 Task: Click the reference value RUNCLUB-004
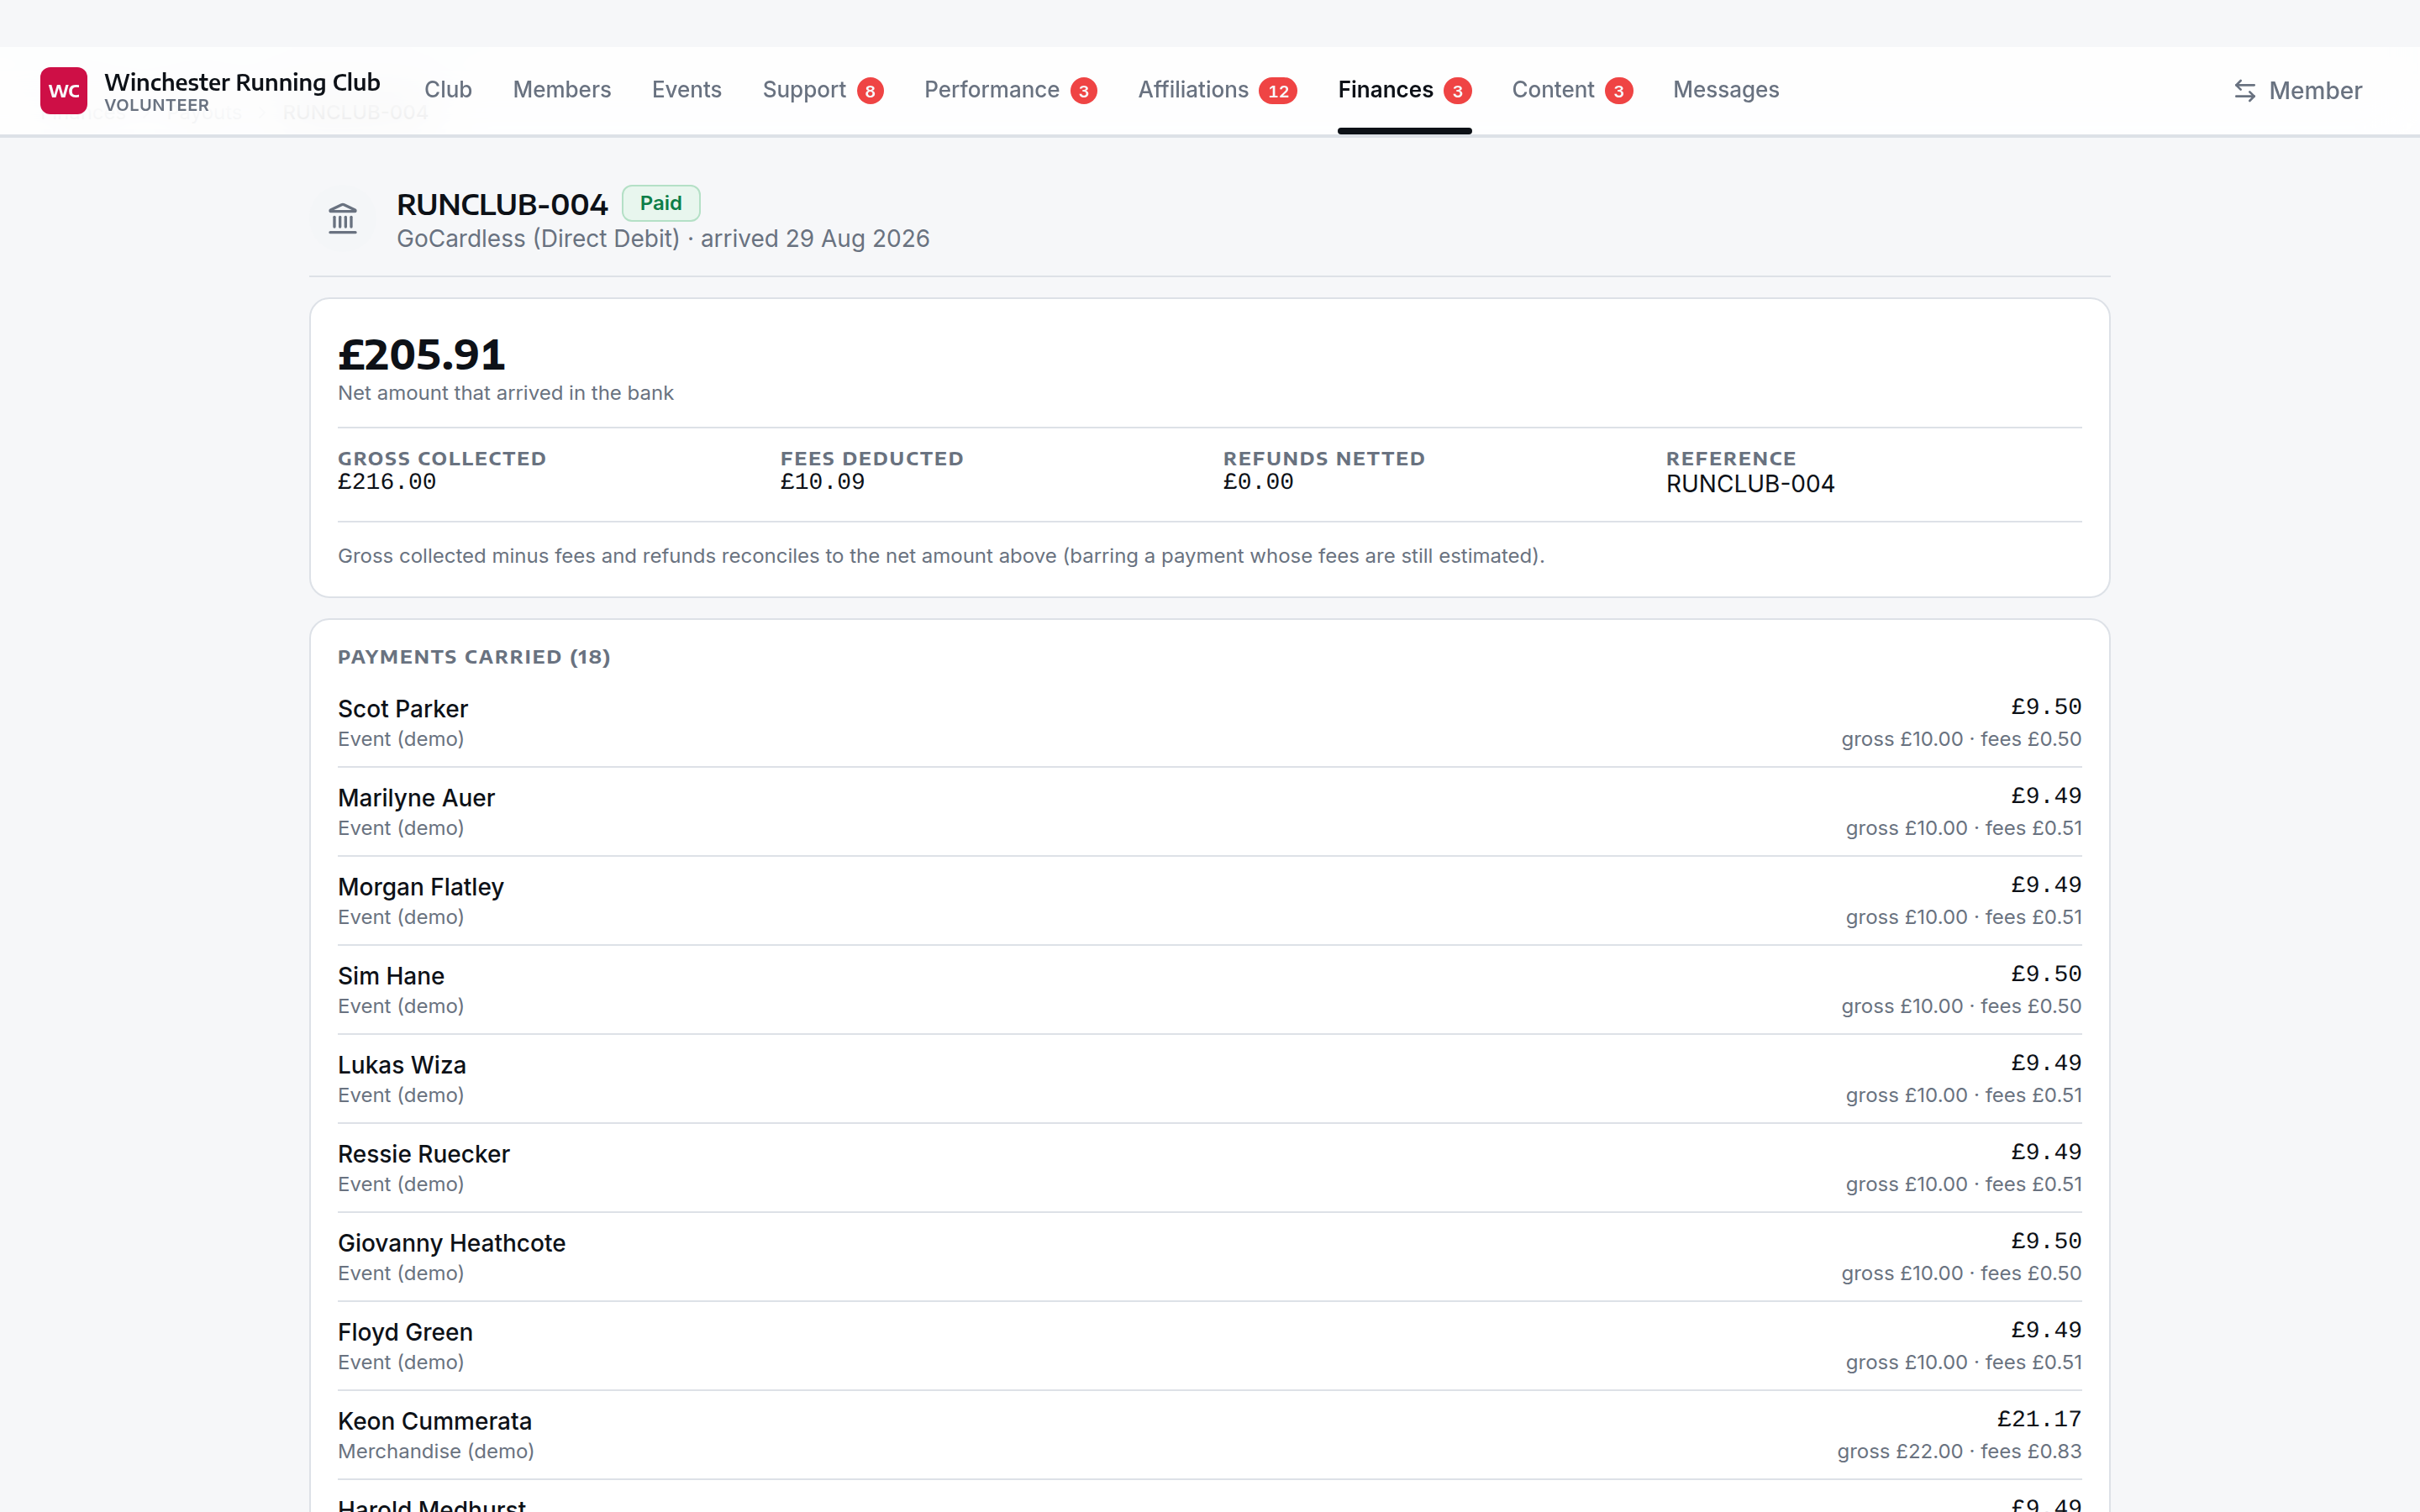(x=1750, y=484)
